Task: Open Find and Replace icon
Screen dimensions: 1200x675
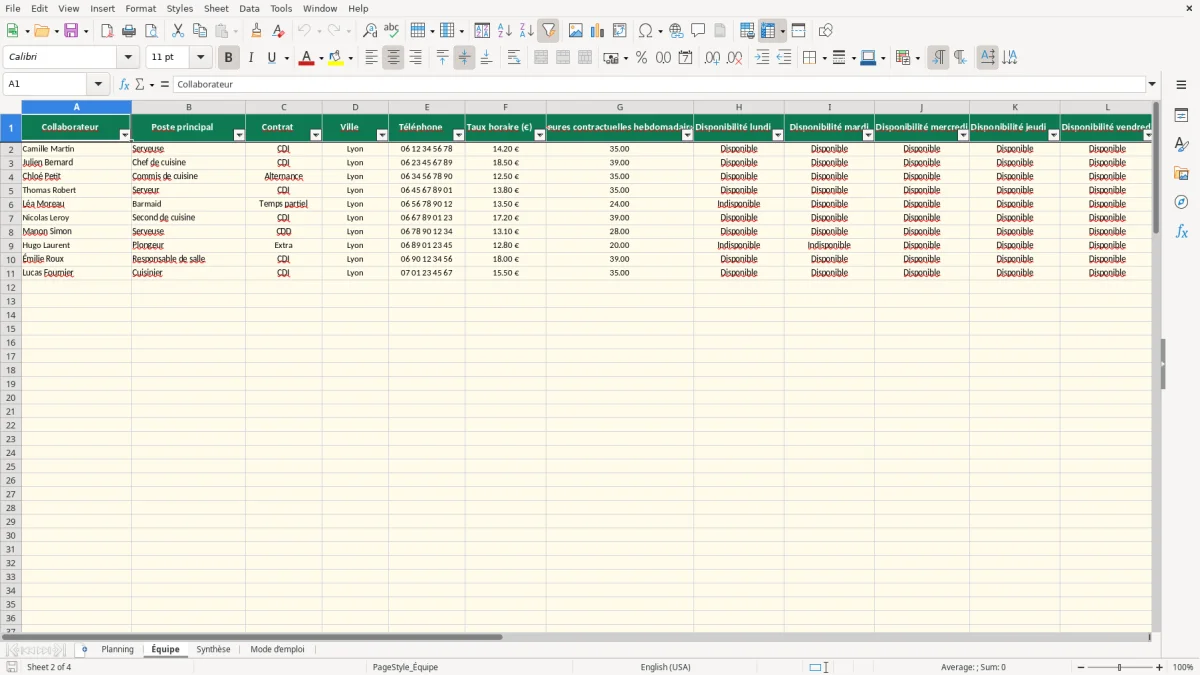Action: click(x=370, y=31)
